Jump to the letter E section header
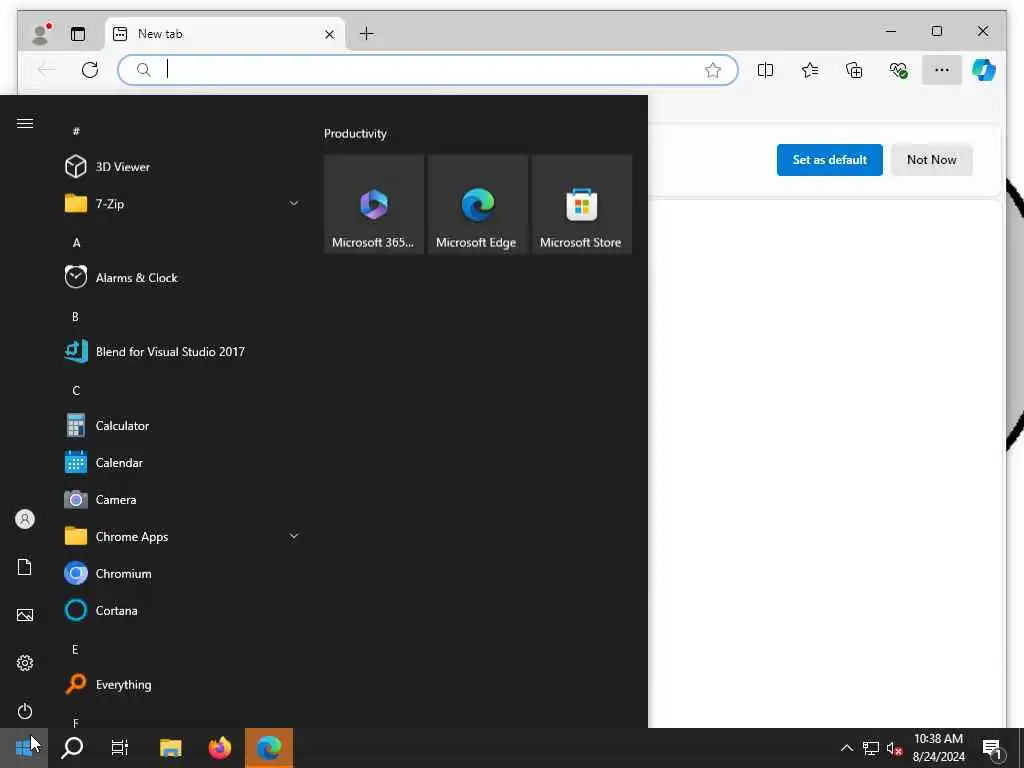Image resolution: width=1024 pixels, height=768 pixels. (x=75, y=649)
